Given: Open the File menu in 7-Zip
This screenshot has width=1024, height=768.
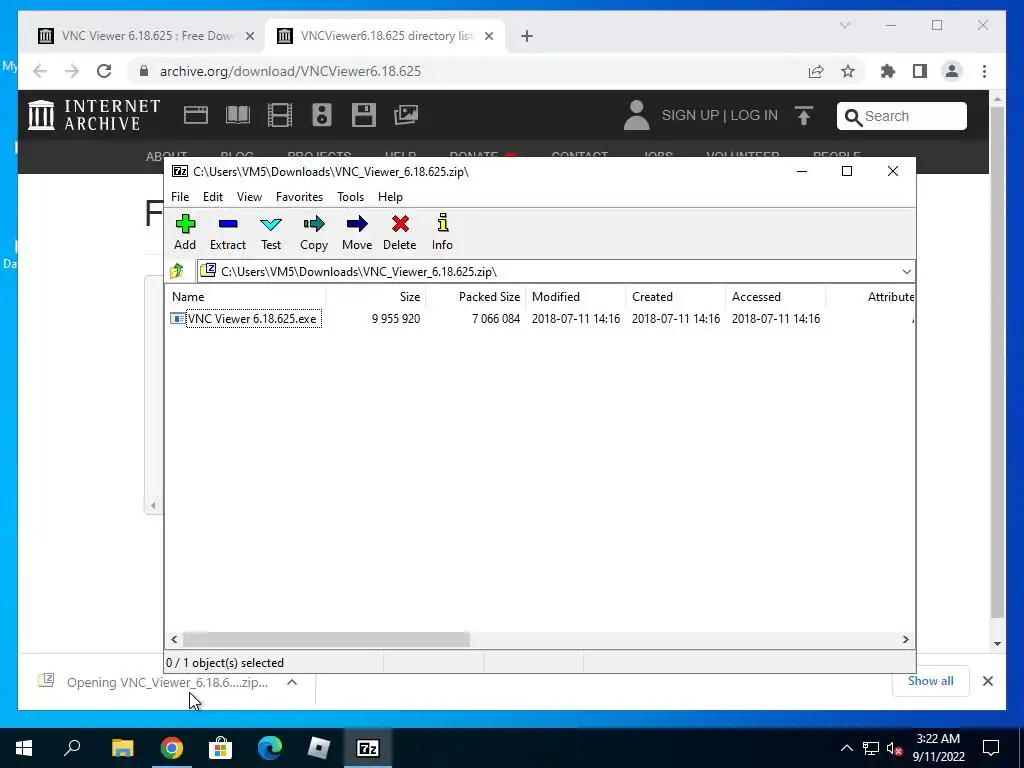Looking at the screenshot, I should pyautogui.click(x=180, y=197).
